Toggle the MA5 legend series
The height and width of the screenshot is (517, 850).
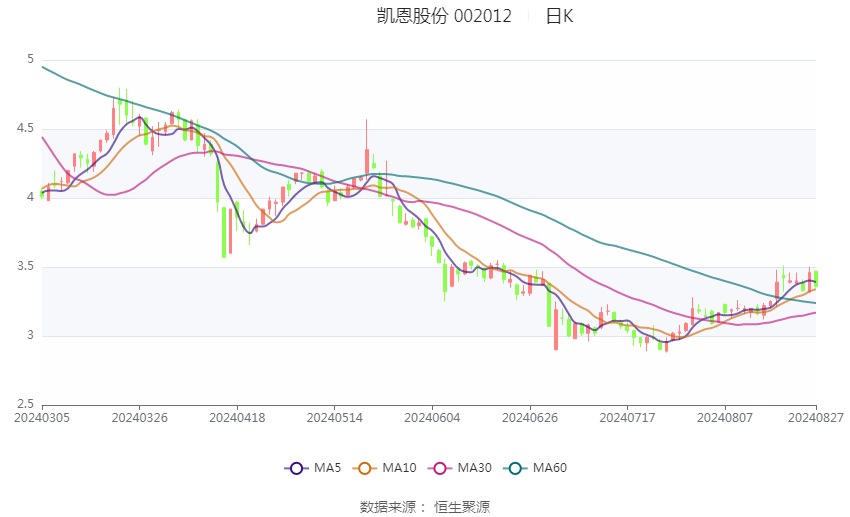[313, 468]
